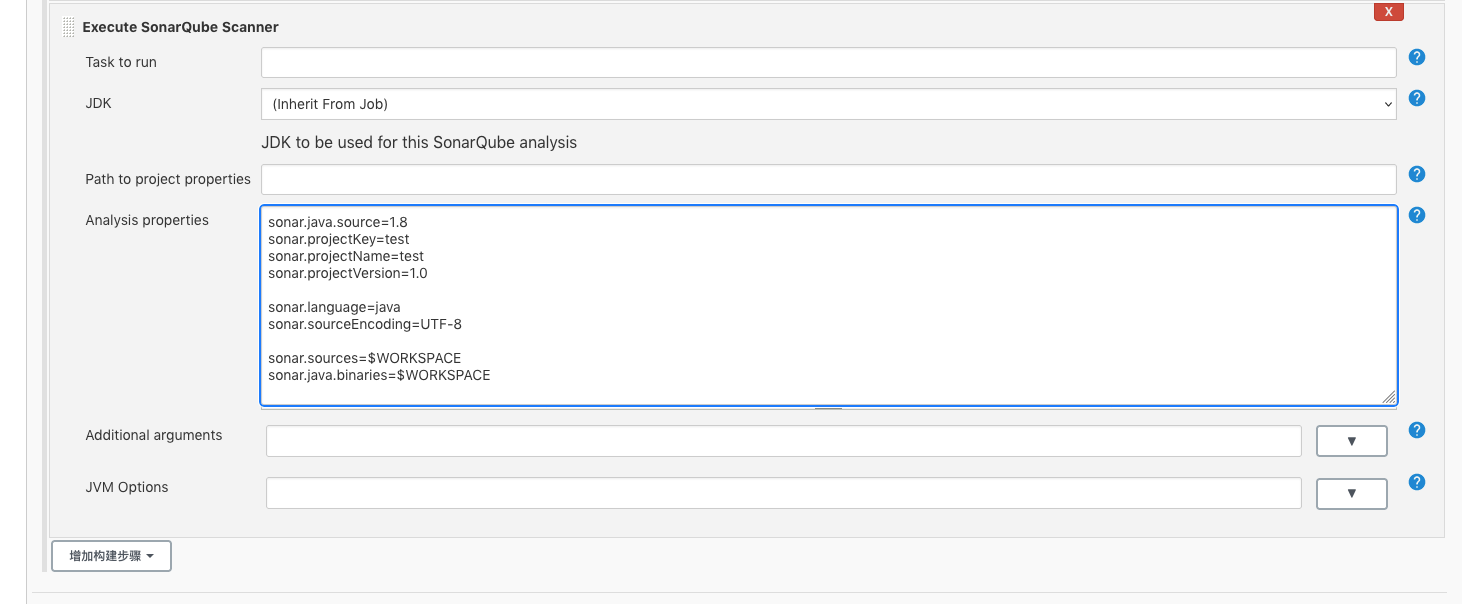Show help for Analysis properties
This screenshot has width=1462, height=604.
coord(1416,216)
